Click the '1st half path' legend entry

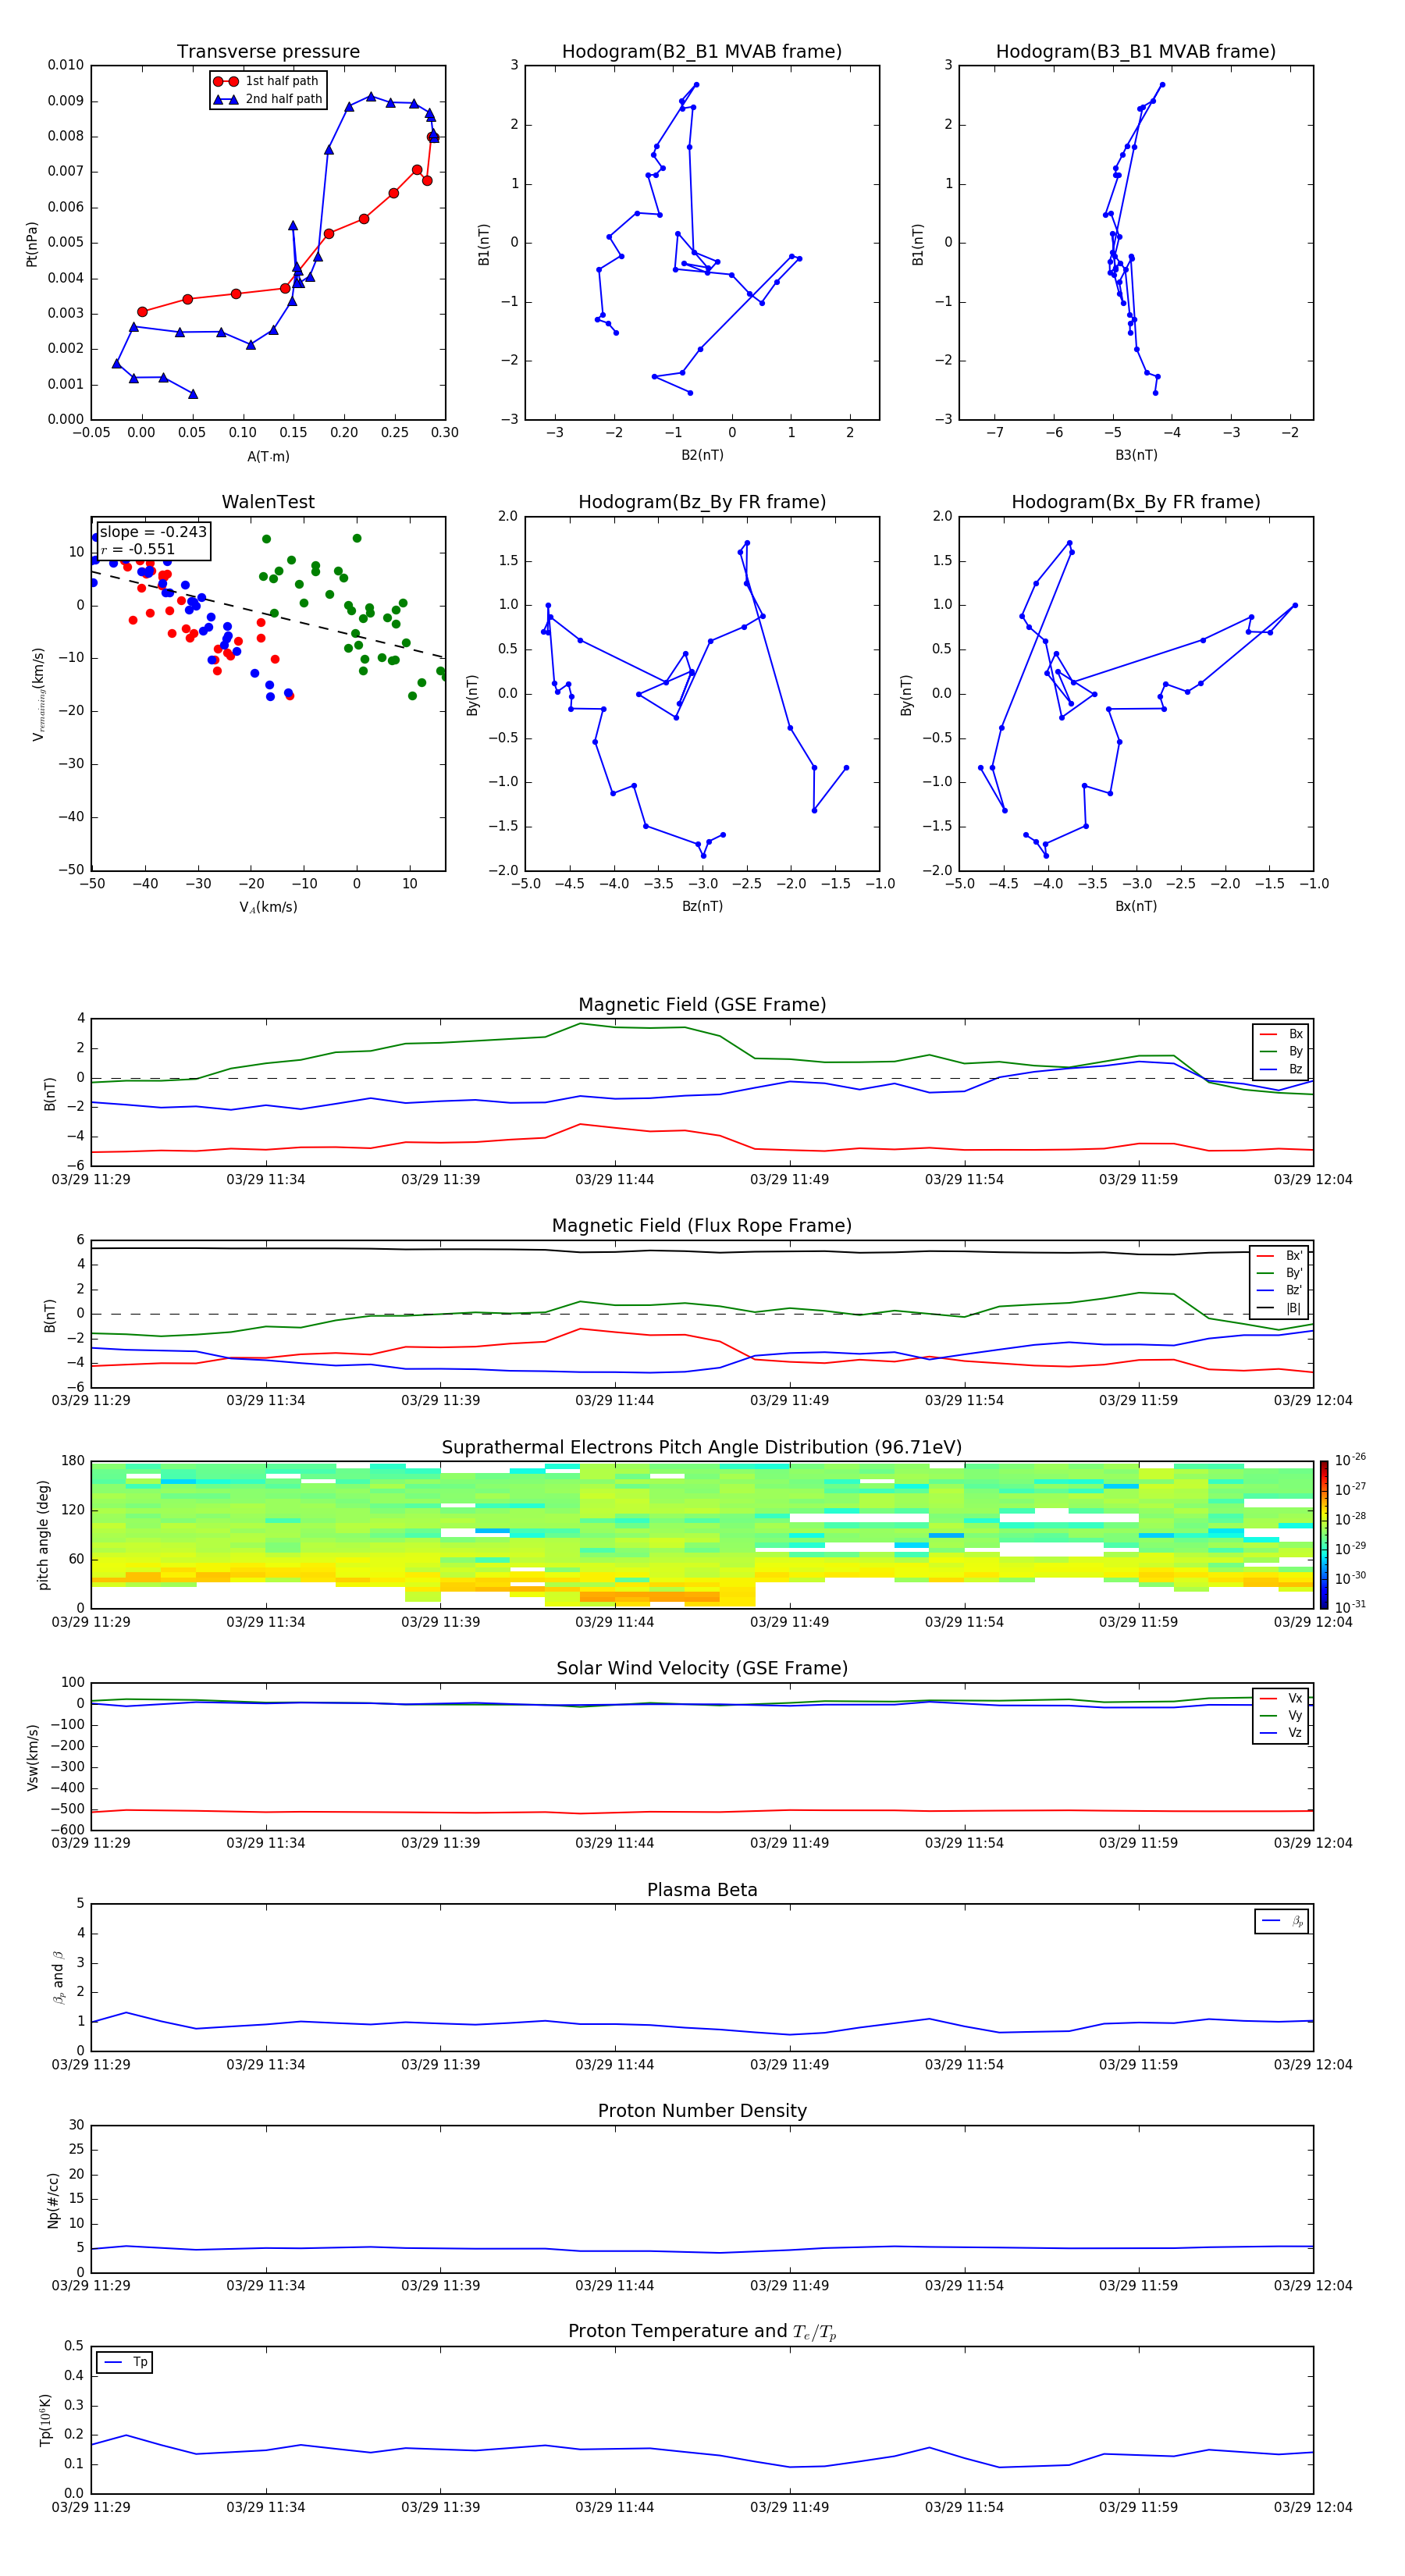click(267, 81)
